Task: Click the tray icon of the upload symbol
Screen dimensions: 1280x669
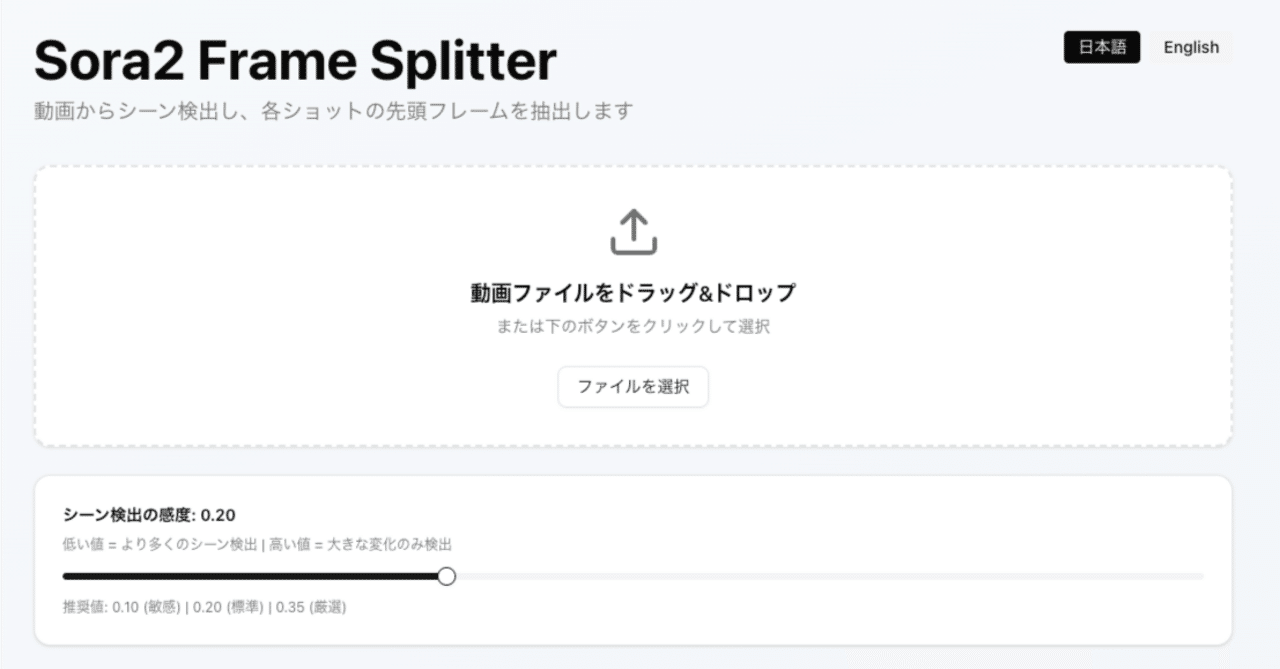Action: point(632,243)
